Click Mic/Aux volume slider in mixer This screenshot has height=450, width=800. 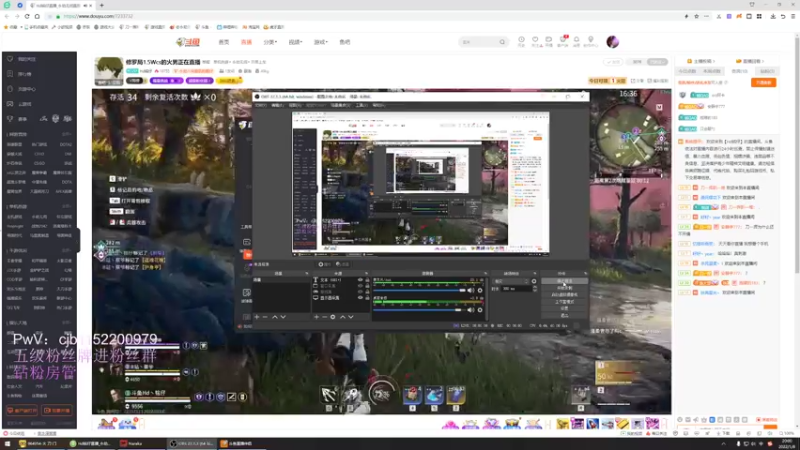click(419, 290)
